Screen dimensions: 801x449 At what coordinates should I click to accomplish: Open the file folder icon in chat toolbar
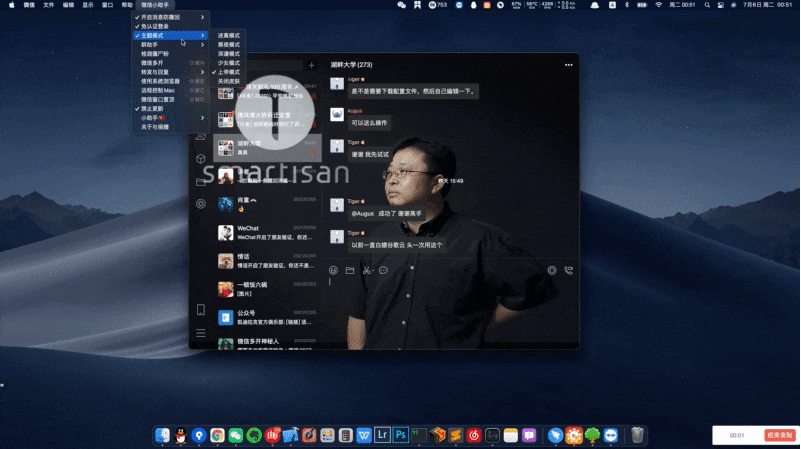(x=350, y=270)
